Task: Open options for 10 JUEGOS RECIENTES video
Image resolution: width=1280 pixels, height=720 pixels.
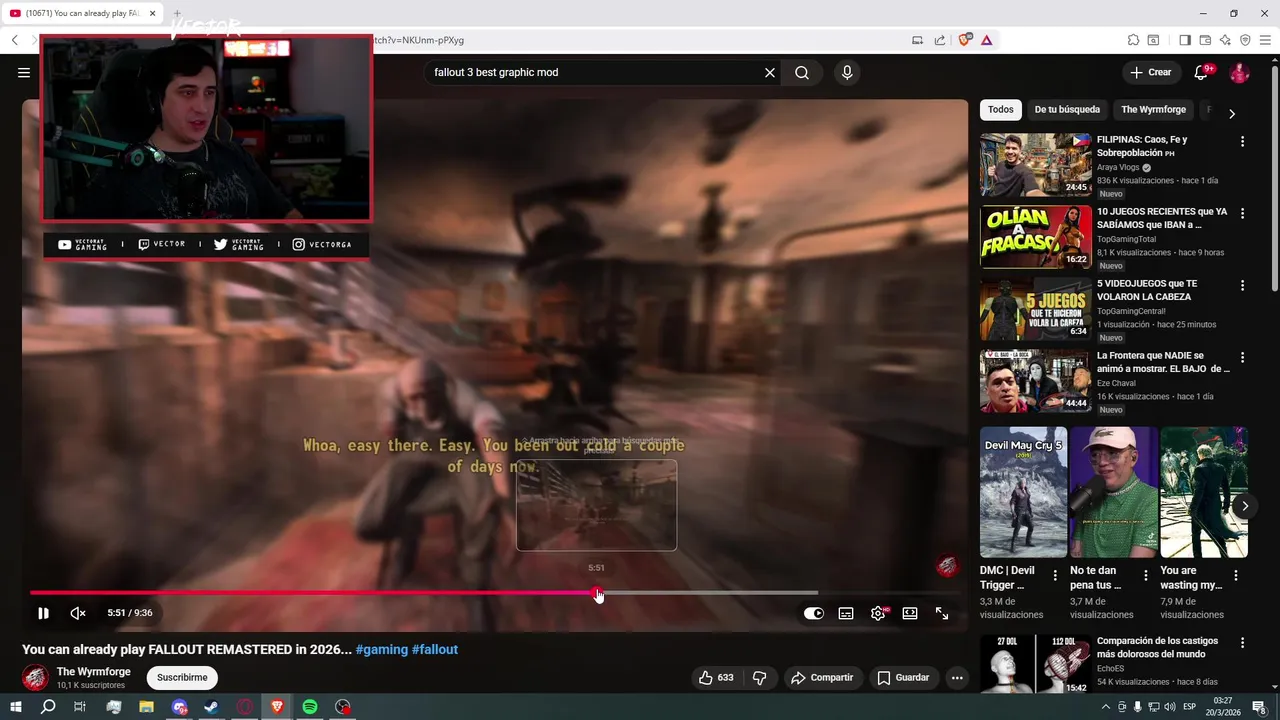Action: tap(1243, 213)
